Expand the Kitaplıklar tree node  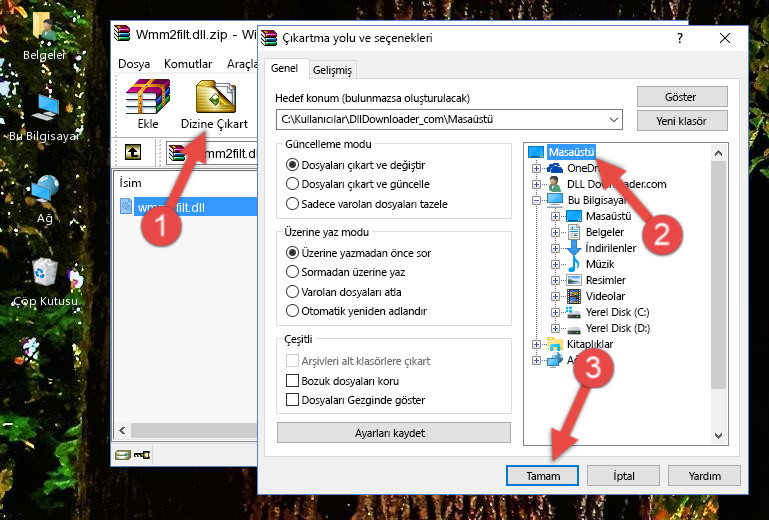click(x=536, y=344)
